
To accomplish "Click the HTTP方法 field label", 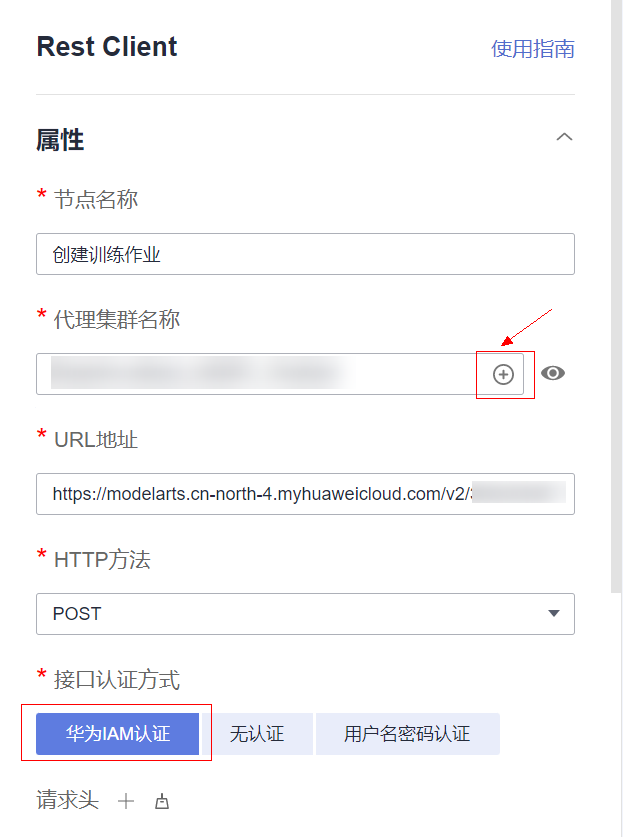I will point(102,560).
